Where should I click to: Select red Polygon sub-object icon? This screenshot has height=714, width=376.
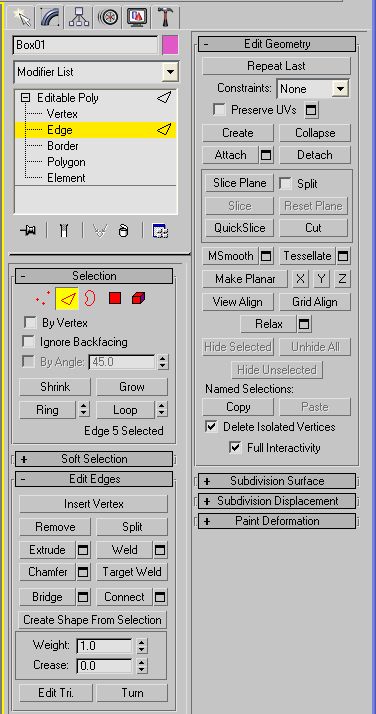click(115, 298)
